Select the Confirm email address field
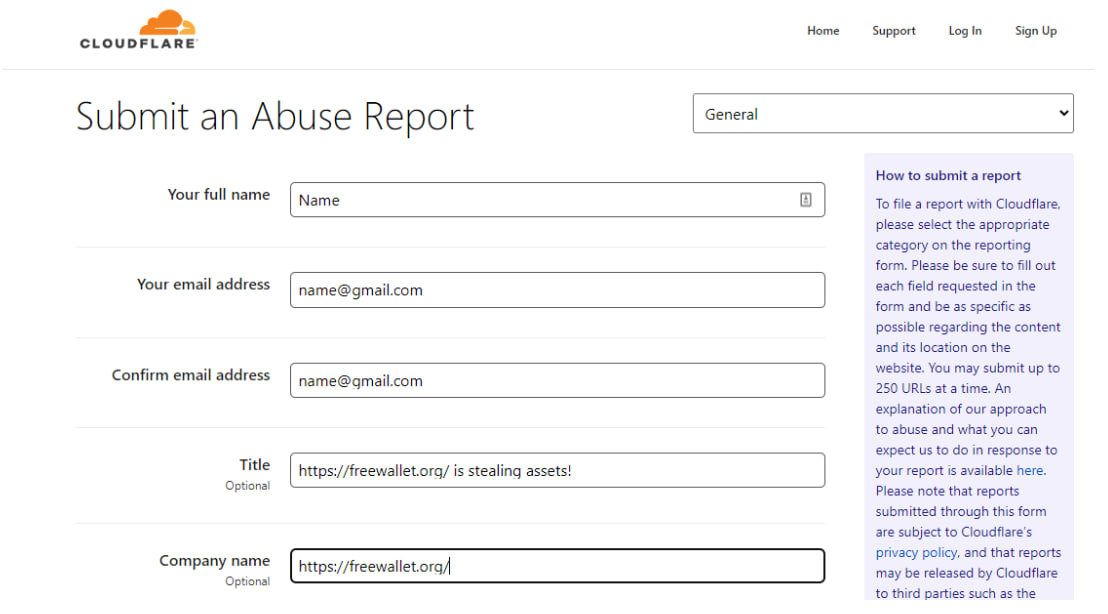The width and height of the screenshot is (1108, 614). coord(557,380)
